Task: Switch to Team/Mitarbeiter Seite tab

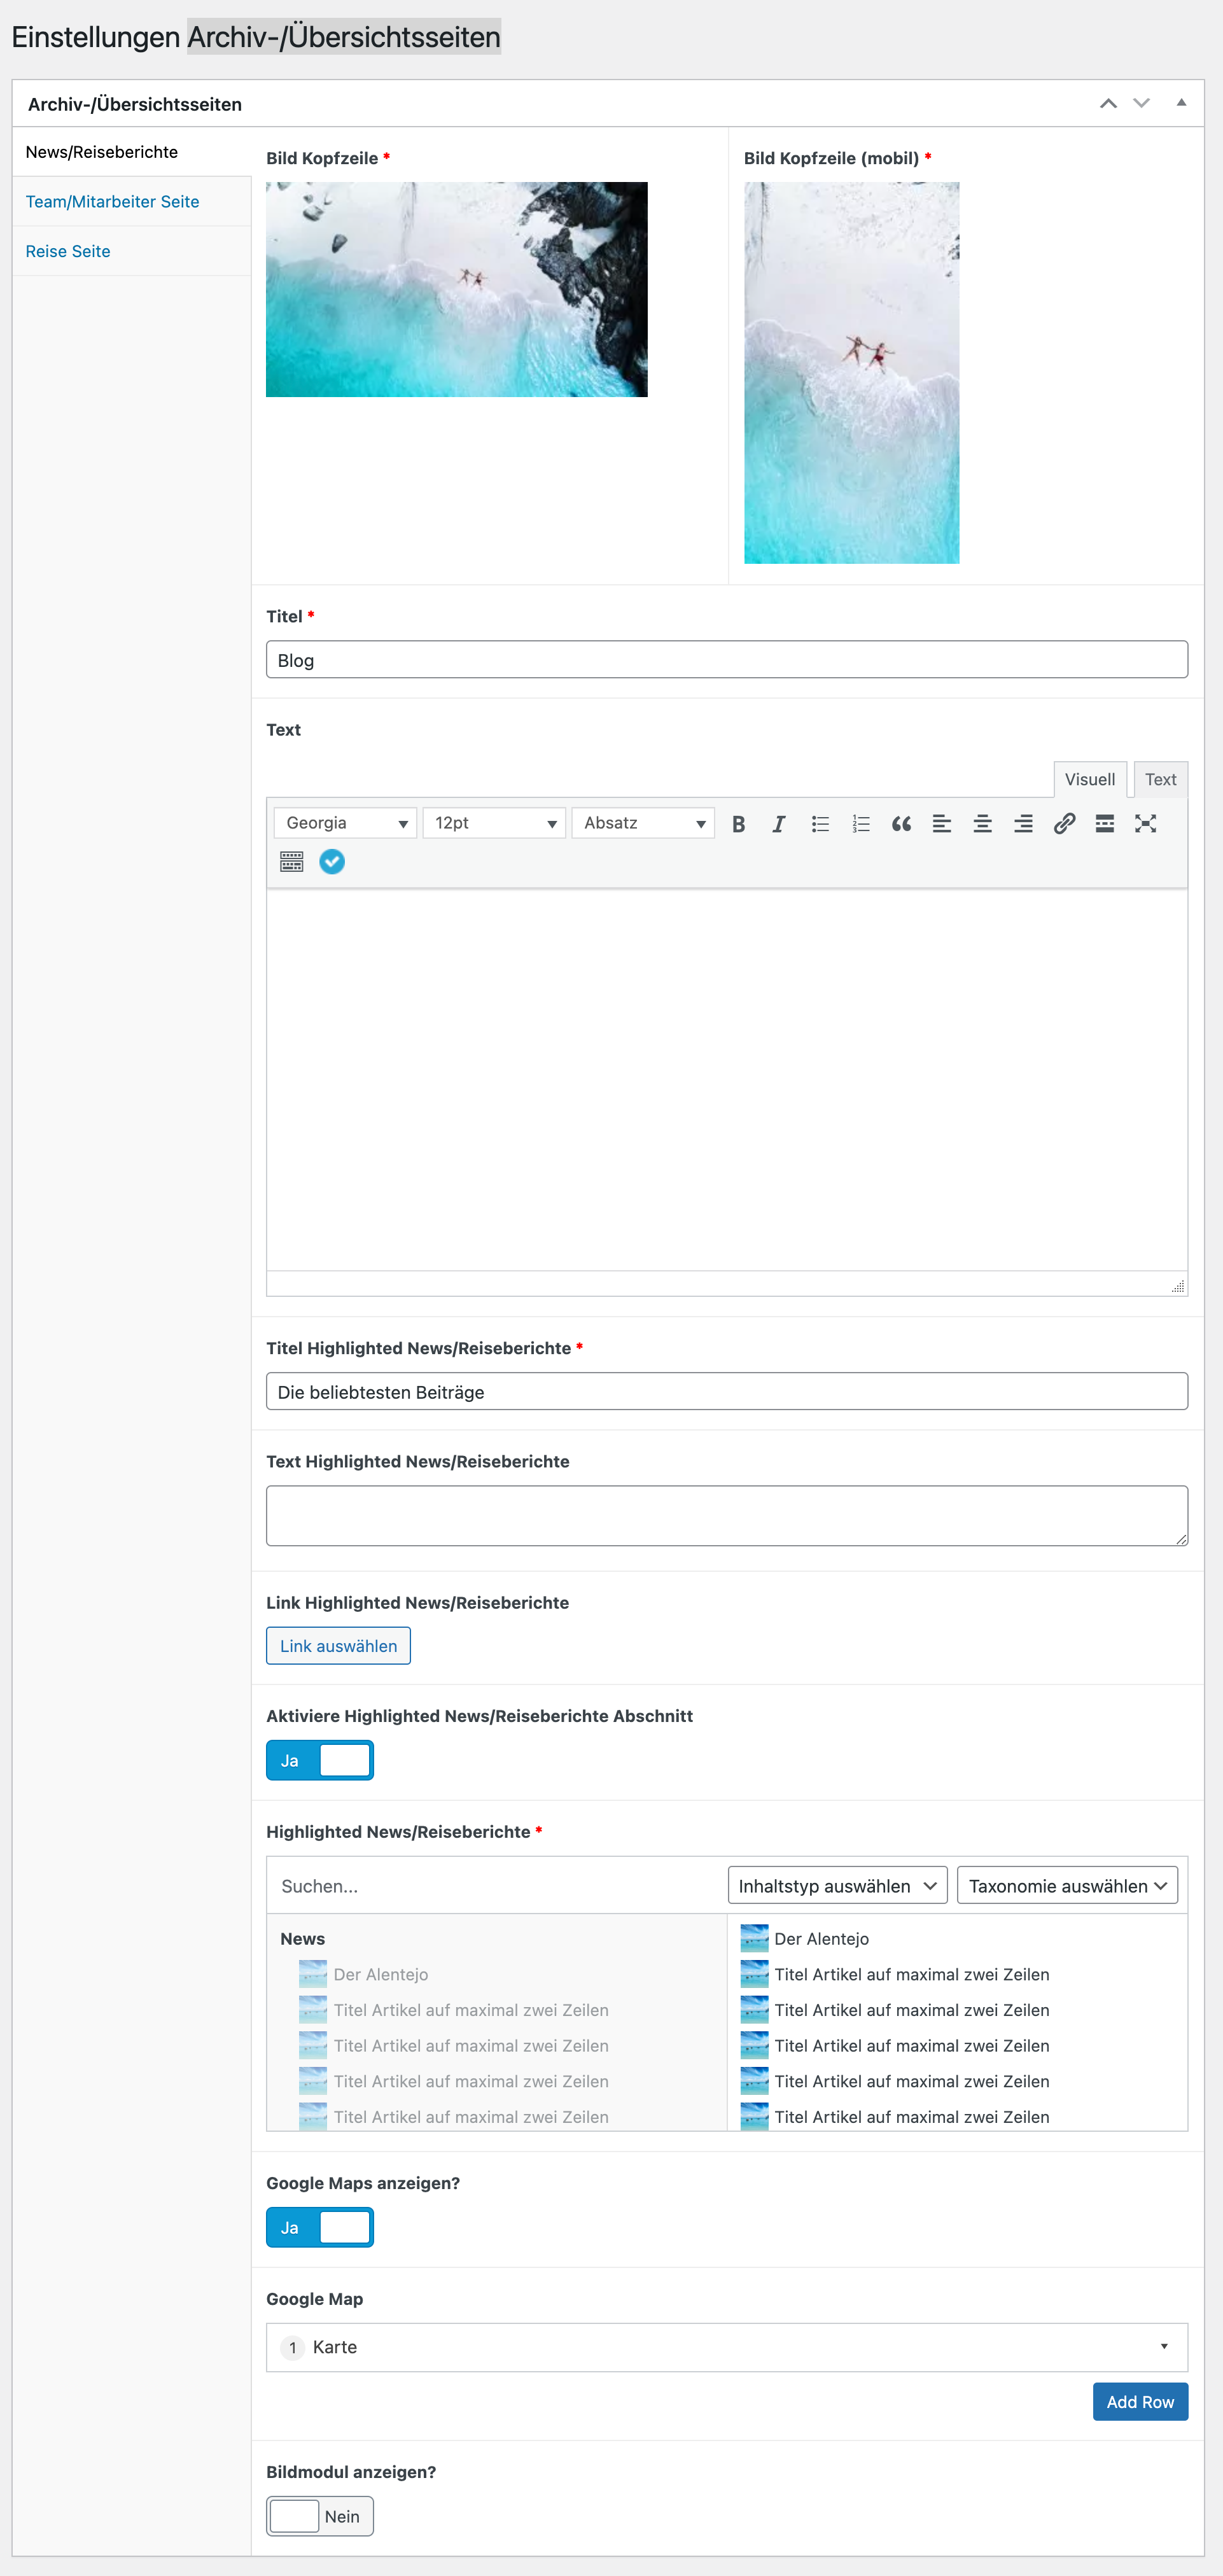Action: (112, 201)
